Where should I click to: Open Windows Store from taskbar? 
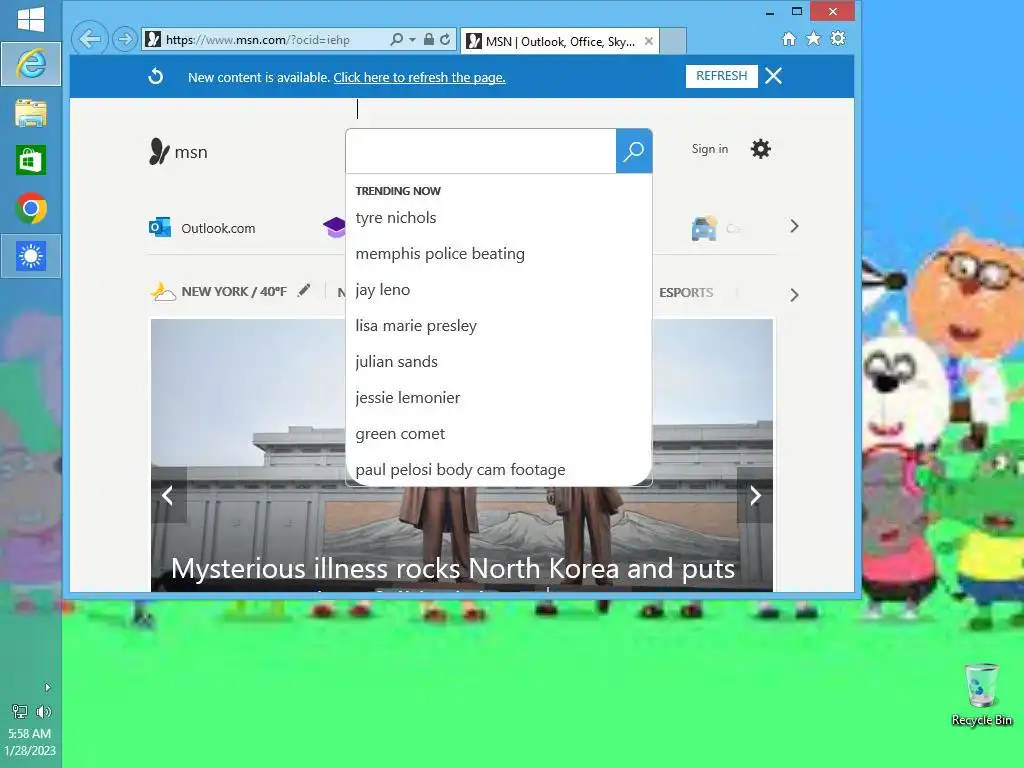tap(31, 160)
